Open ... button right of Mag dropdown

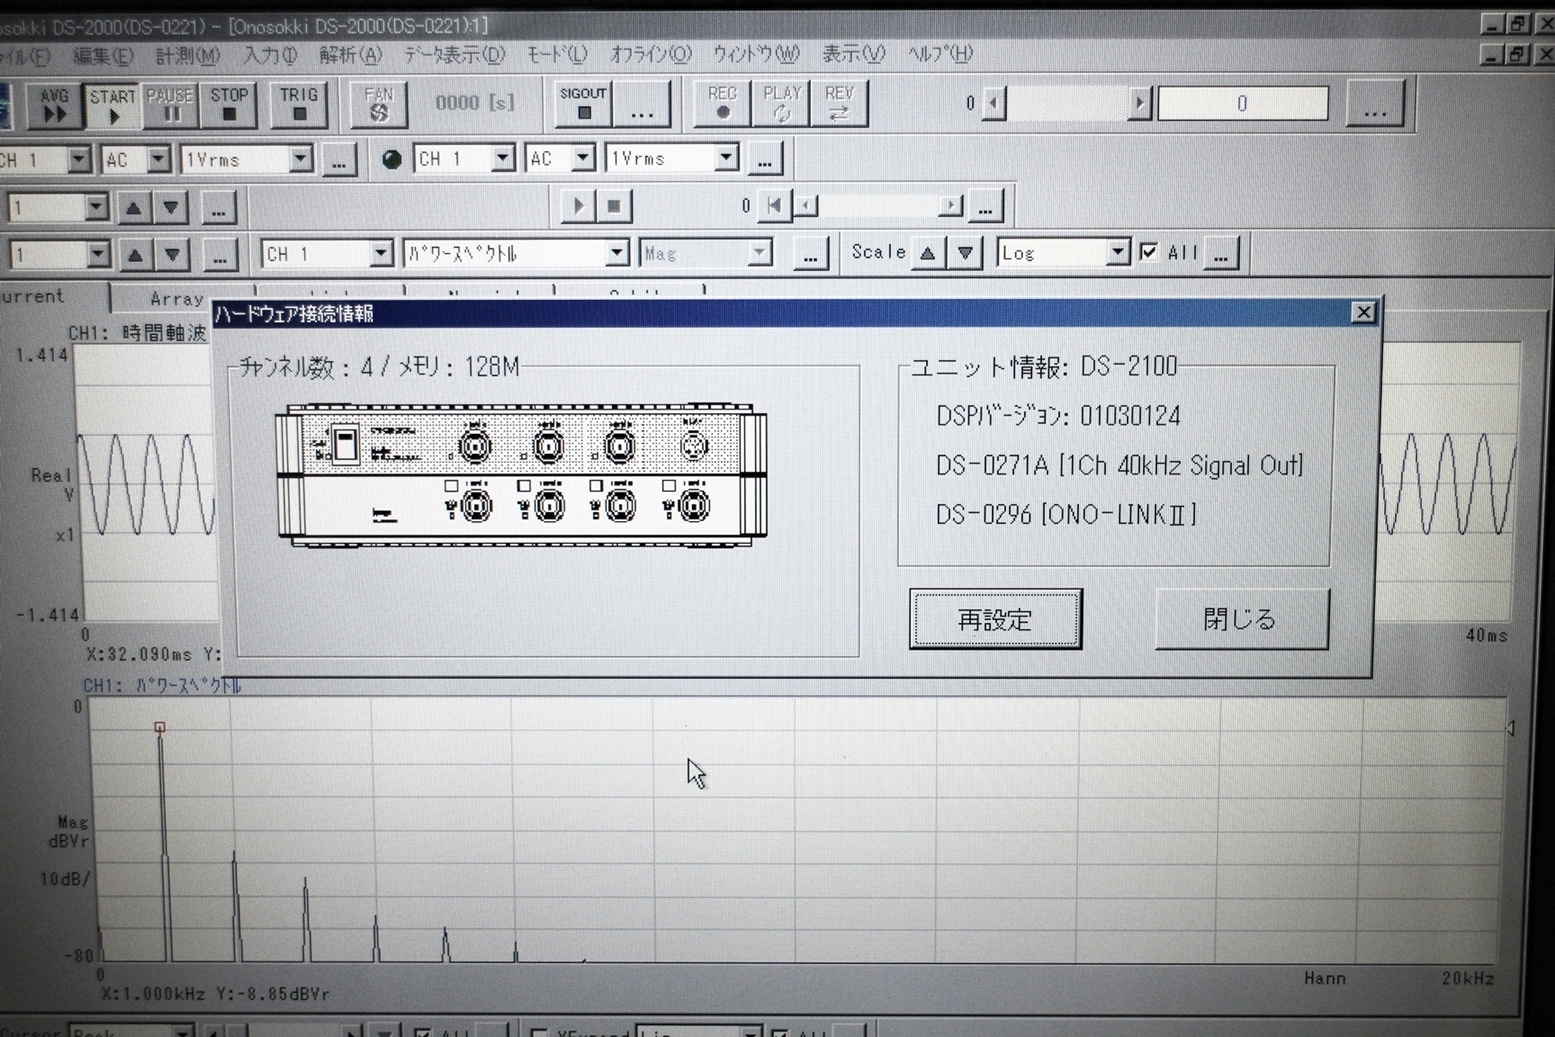point(810,254)
